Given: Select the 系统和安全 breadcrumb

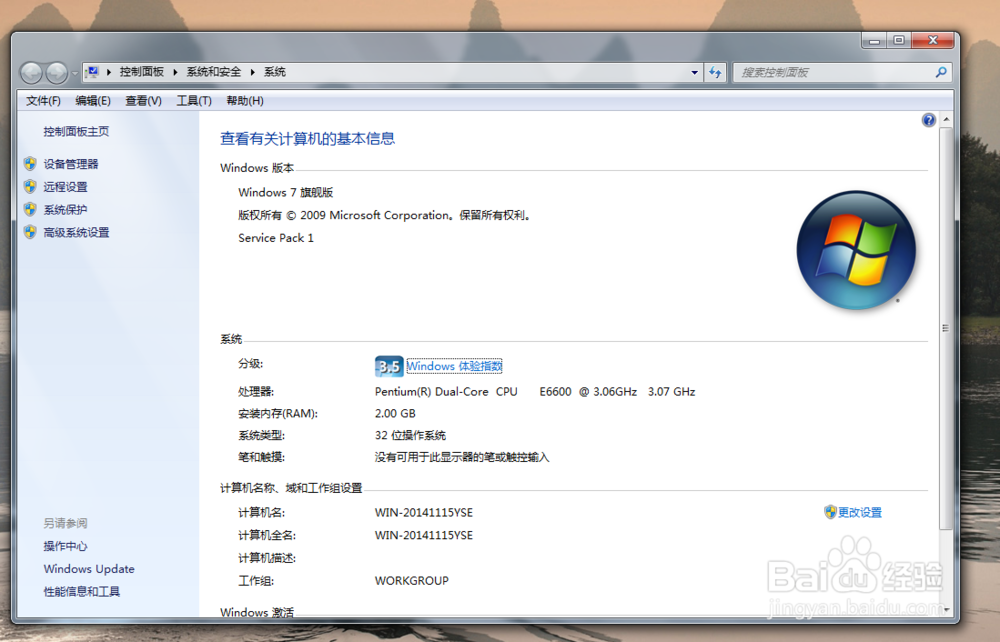Looking at the screenshot, I should click(214, 72).
